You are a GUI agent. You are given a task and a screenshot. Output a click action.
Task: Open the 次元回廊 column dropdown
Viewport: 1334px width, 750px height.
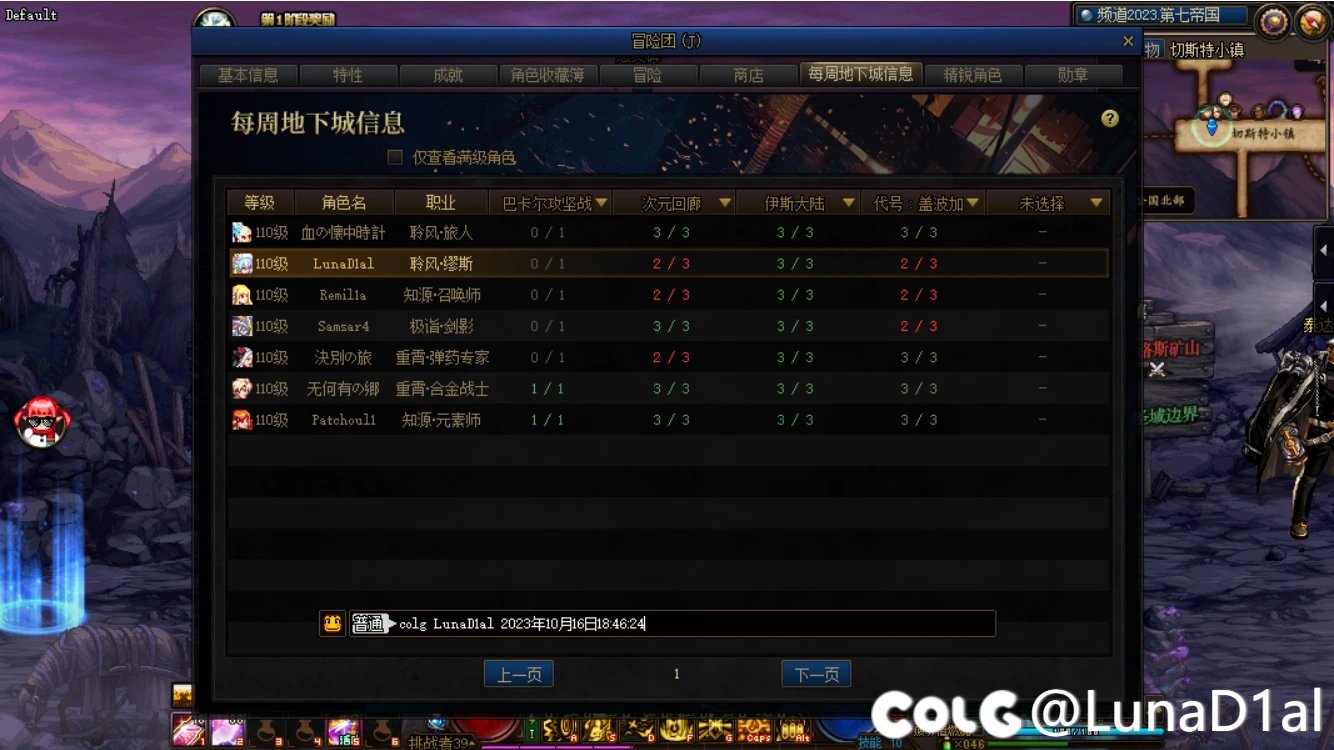pyautogui.click(x=725, y=203)
